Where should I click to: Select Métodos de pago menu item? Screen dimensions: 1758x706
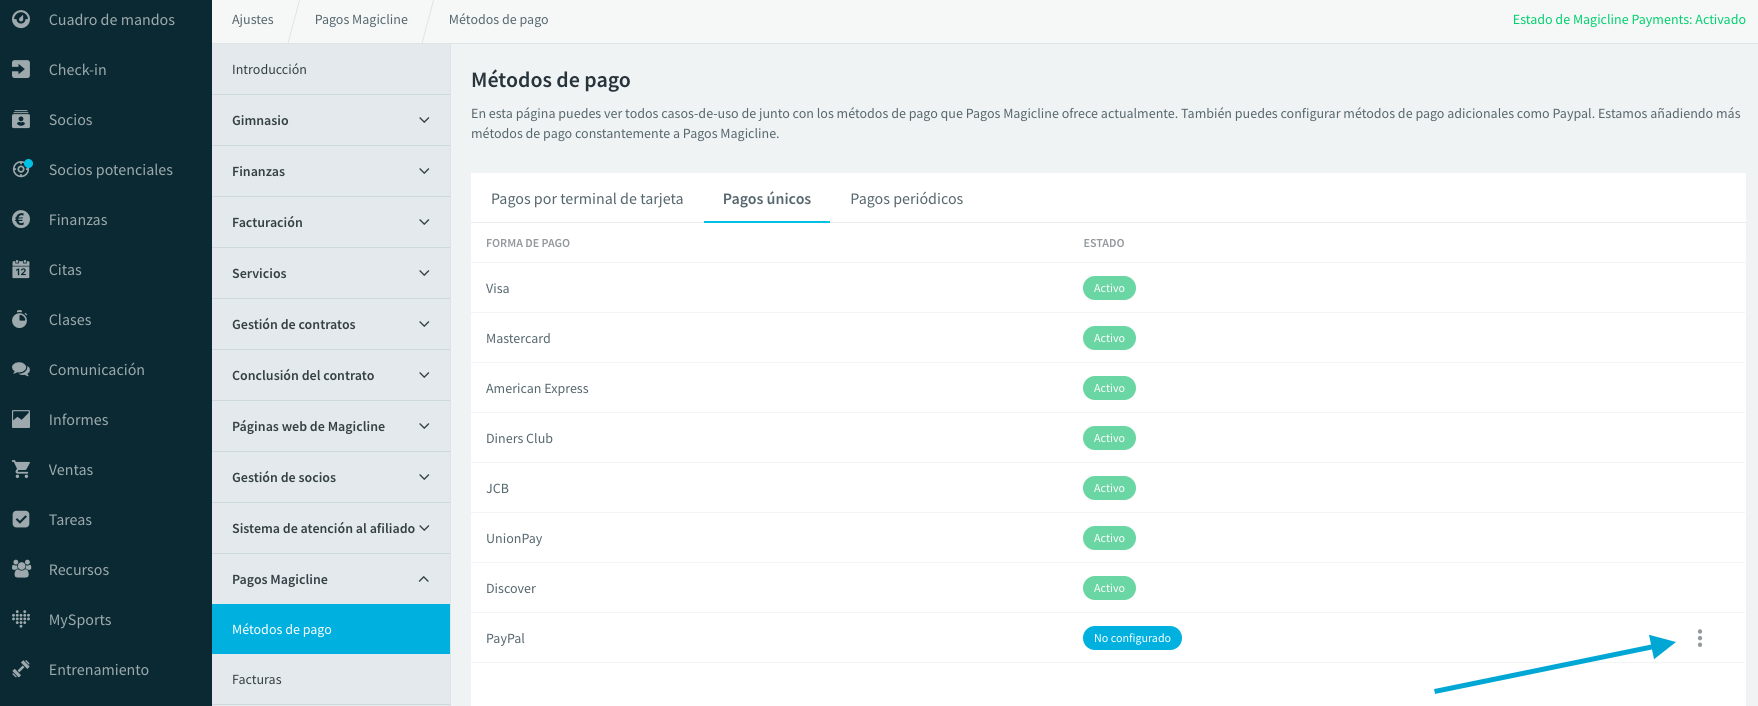click(x=331, y=629)
